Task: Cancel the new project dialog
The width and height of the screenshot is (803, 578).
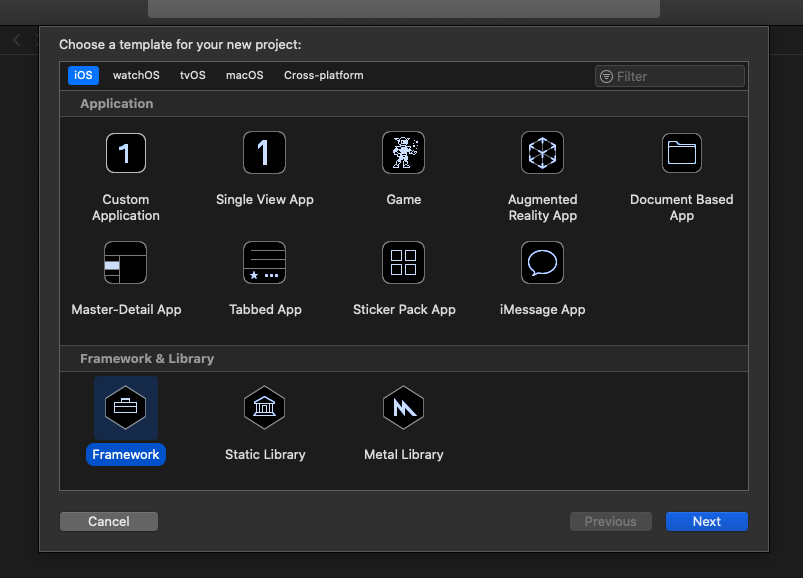Action: [x=109, y=521]
